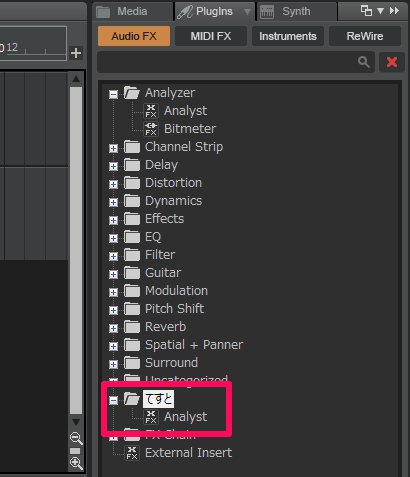Collapse the Analyzer folder
Viewport: 410px width, 477px height.
pos(113,94)
